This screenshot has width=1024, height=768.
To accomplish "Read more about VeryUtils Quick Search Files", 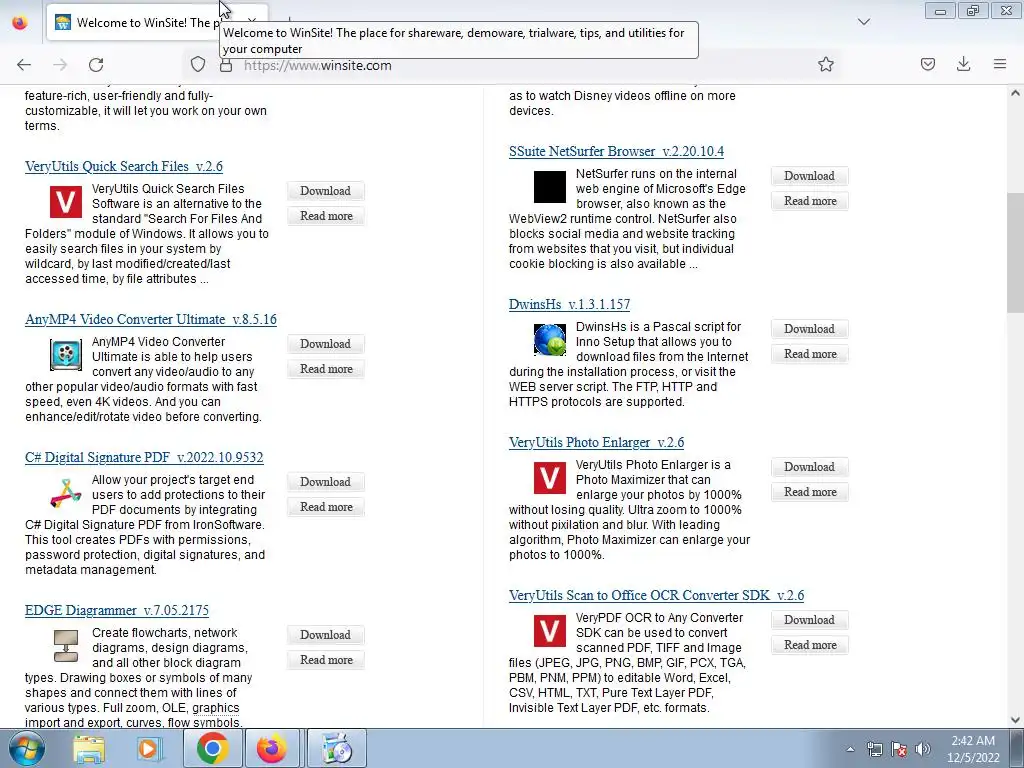I will tap(326, 216).
